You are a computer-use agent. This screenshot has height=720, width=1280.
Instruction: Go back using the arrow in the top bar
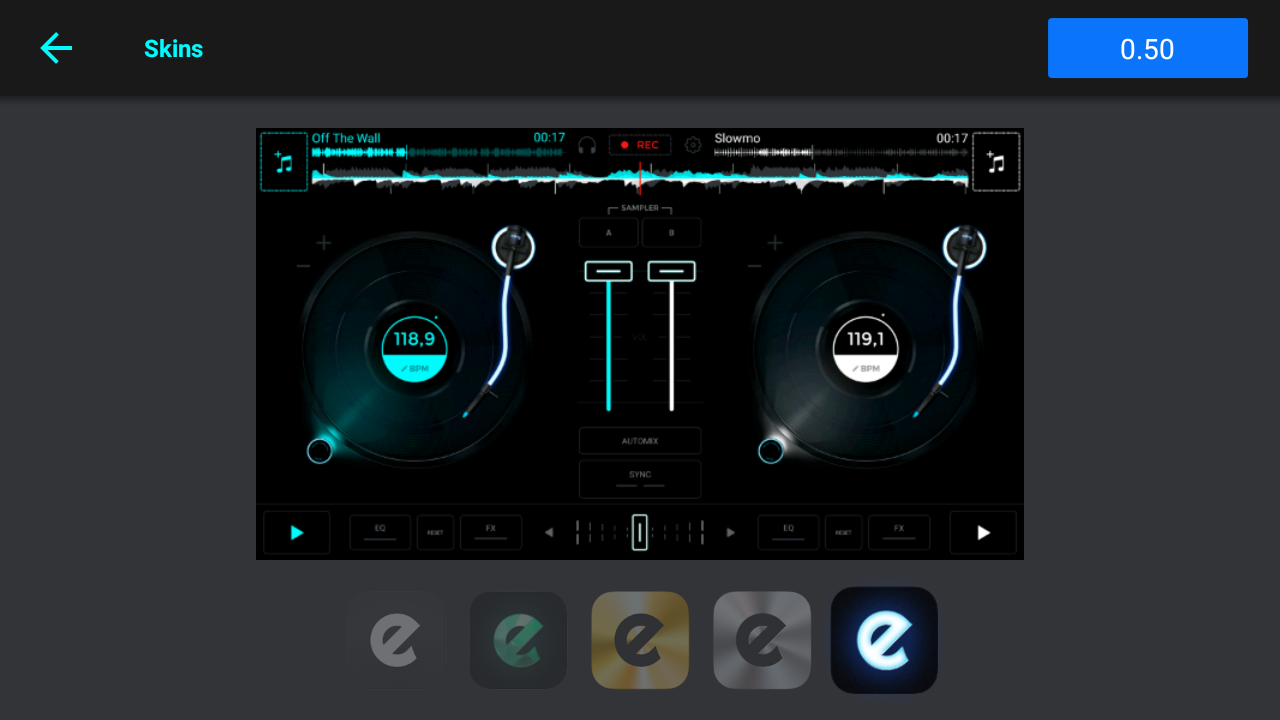56,48
